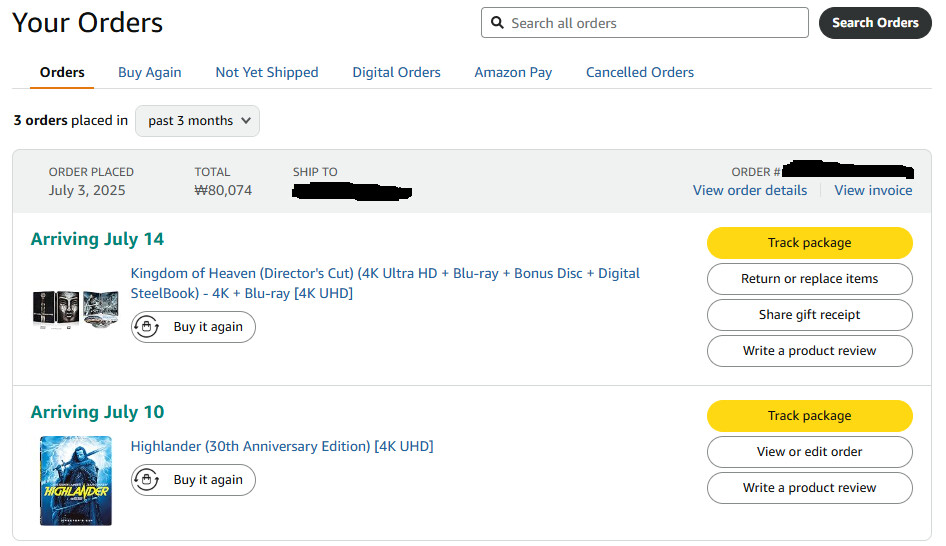Image resolution: width=946 pixels, height=546 pixels.
Task: Click Return or replace items
Action: [809, 279]
